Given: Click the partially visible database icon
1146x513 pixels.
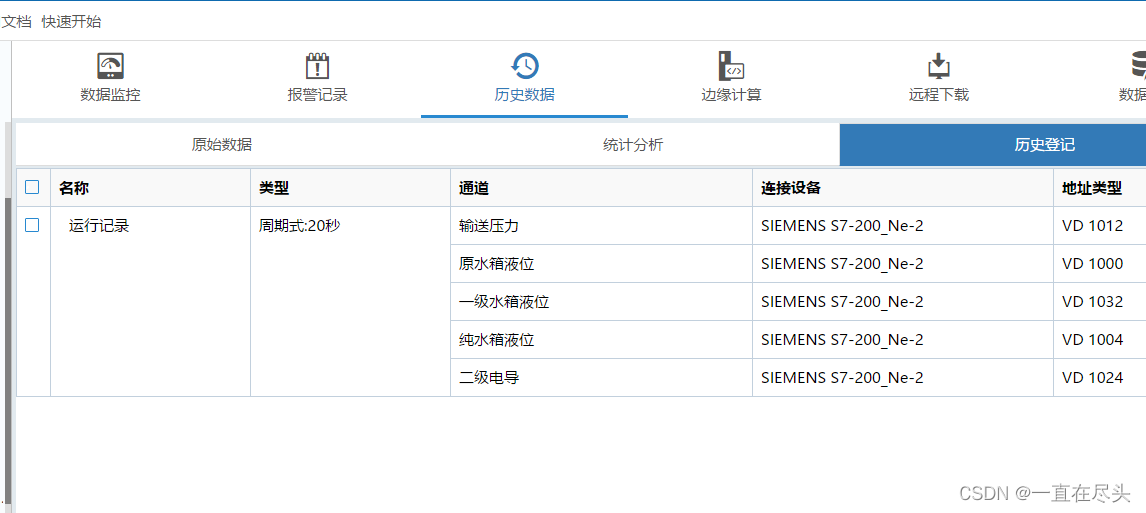Looking at the screenshot, I should pyautogui.click(x=1138, y=66).
